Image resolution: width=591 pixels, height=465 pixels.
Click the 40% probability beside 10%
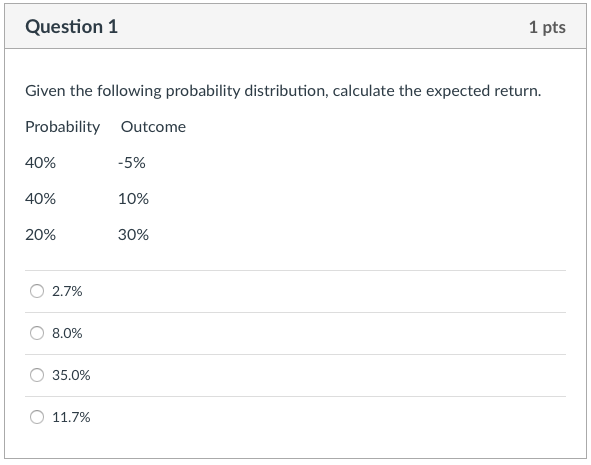40,199
